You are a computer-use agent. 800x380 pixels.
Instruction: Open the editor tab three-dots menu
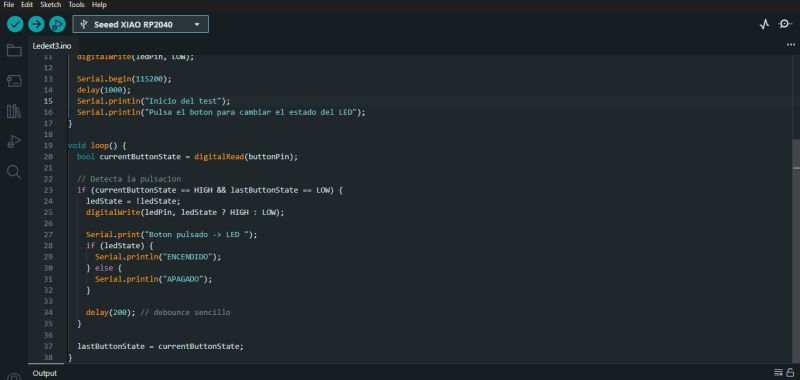click(x=791, y=45)
